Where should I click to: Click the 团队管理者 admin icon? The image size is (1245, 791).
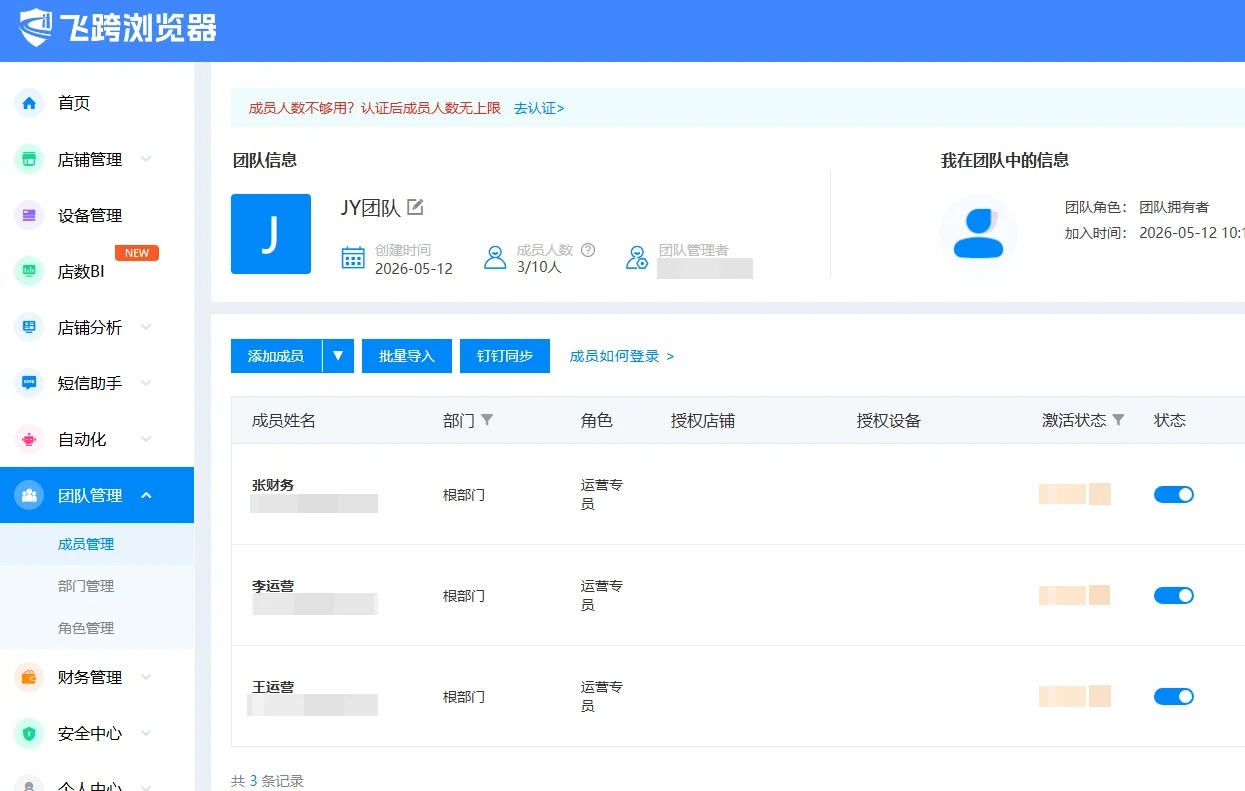click(x=637, y=258)
